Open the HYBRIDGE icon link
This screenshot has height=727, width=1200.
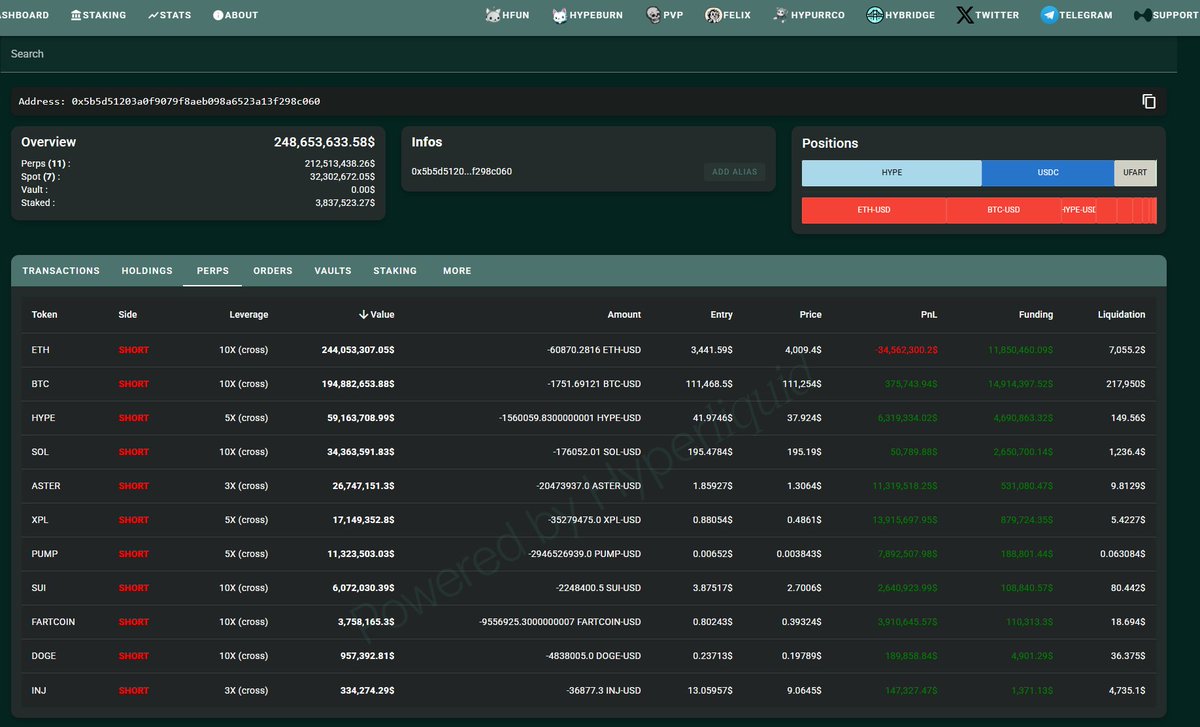[x=875, y=15]
